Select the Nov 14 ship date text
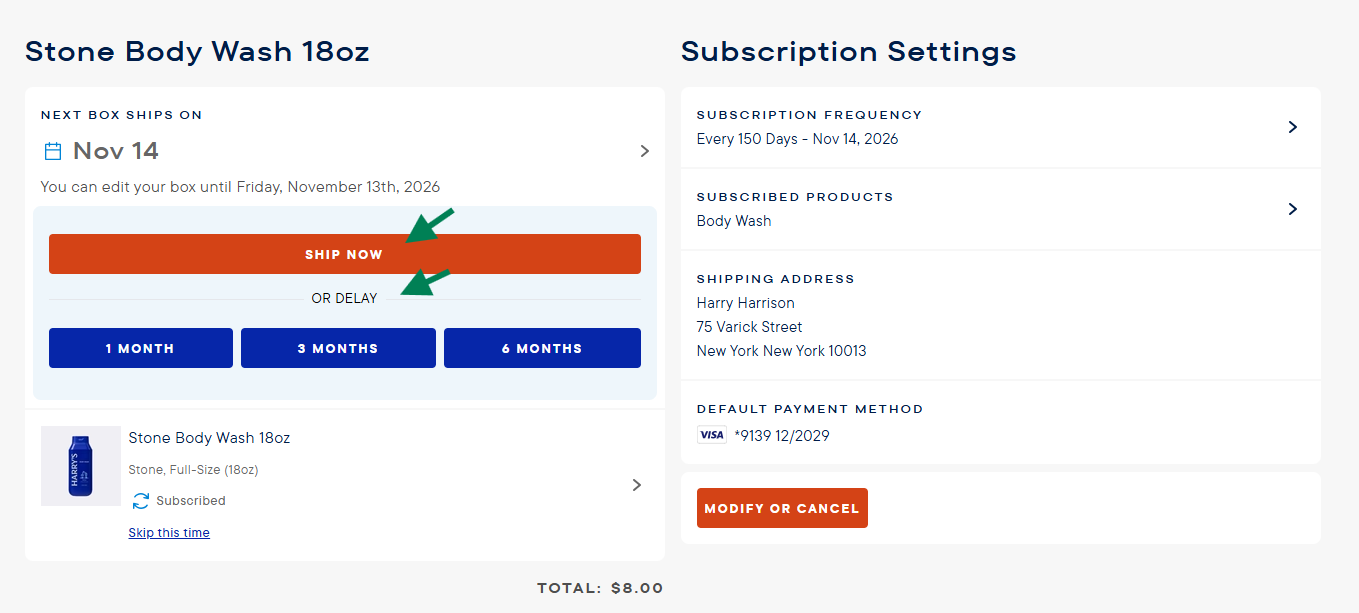The height and width of the screenshot is (613, 1359). [x=116, y=151]
